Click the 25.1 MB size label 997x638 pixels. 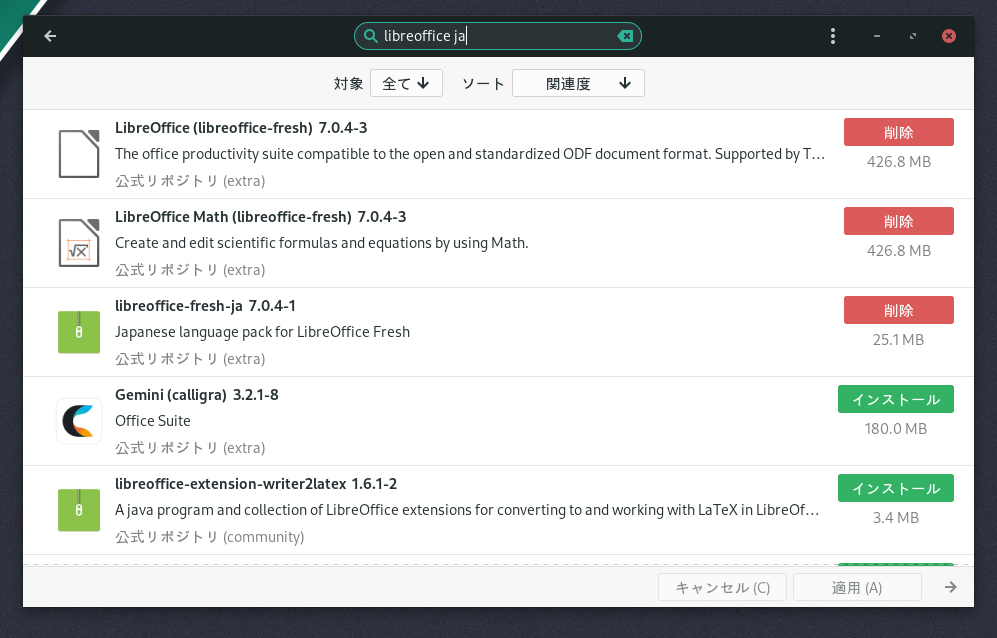coord(898,340)
